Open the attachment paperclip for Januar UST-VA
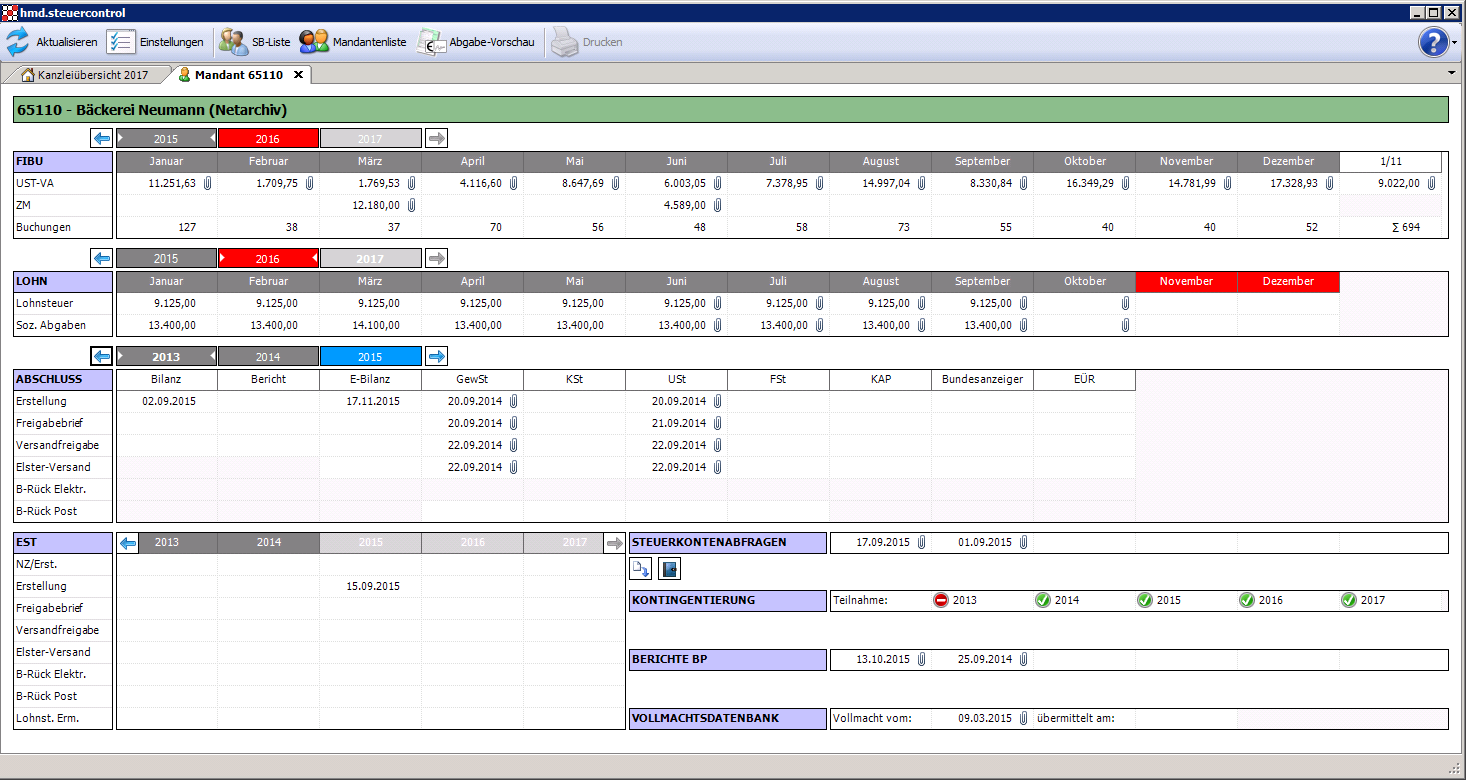The image size is (1466, 780). (x=207, y=183)
